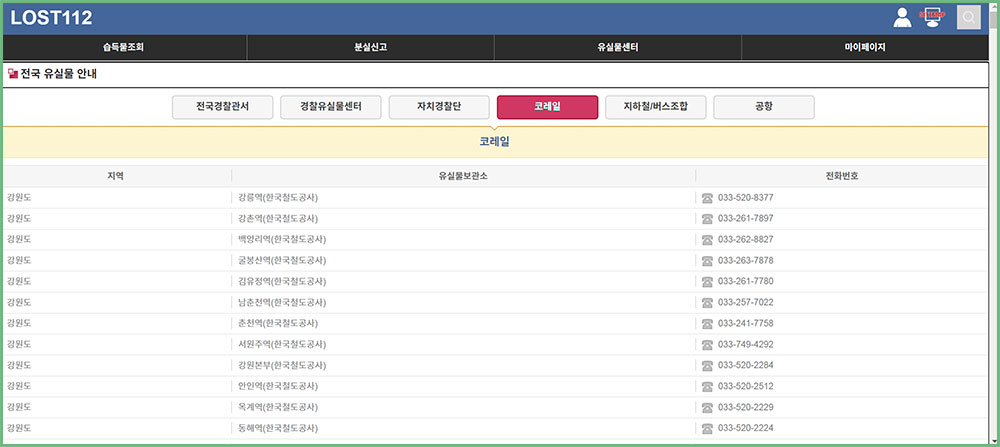This screenshot has height=447, width=1000.
Task: Click phone icon next to 033-263-7878
Action: coord(707,261)
